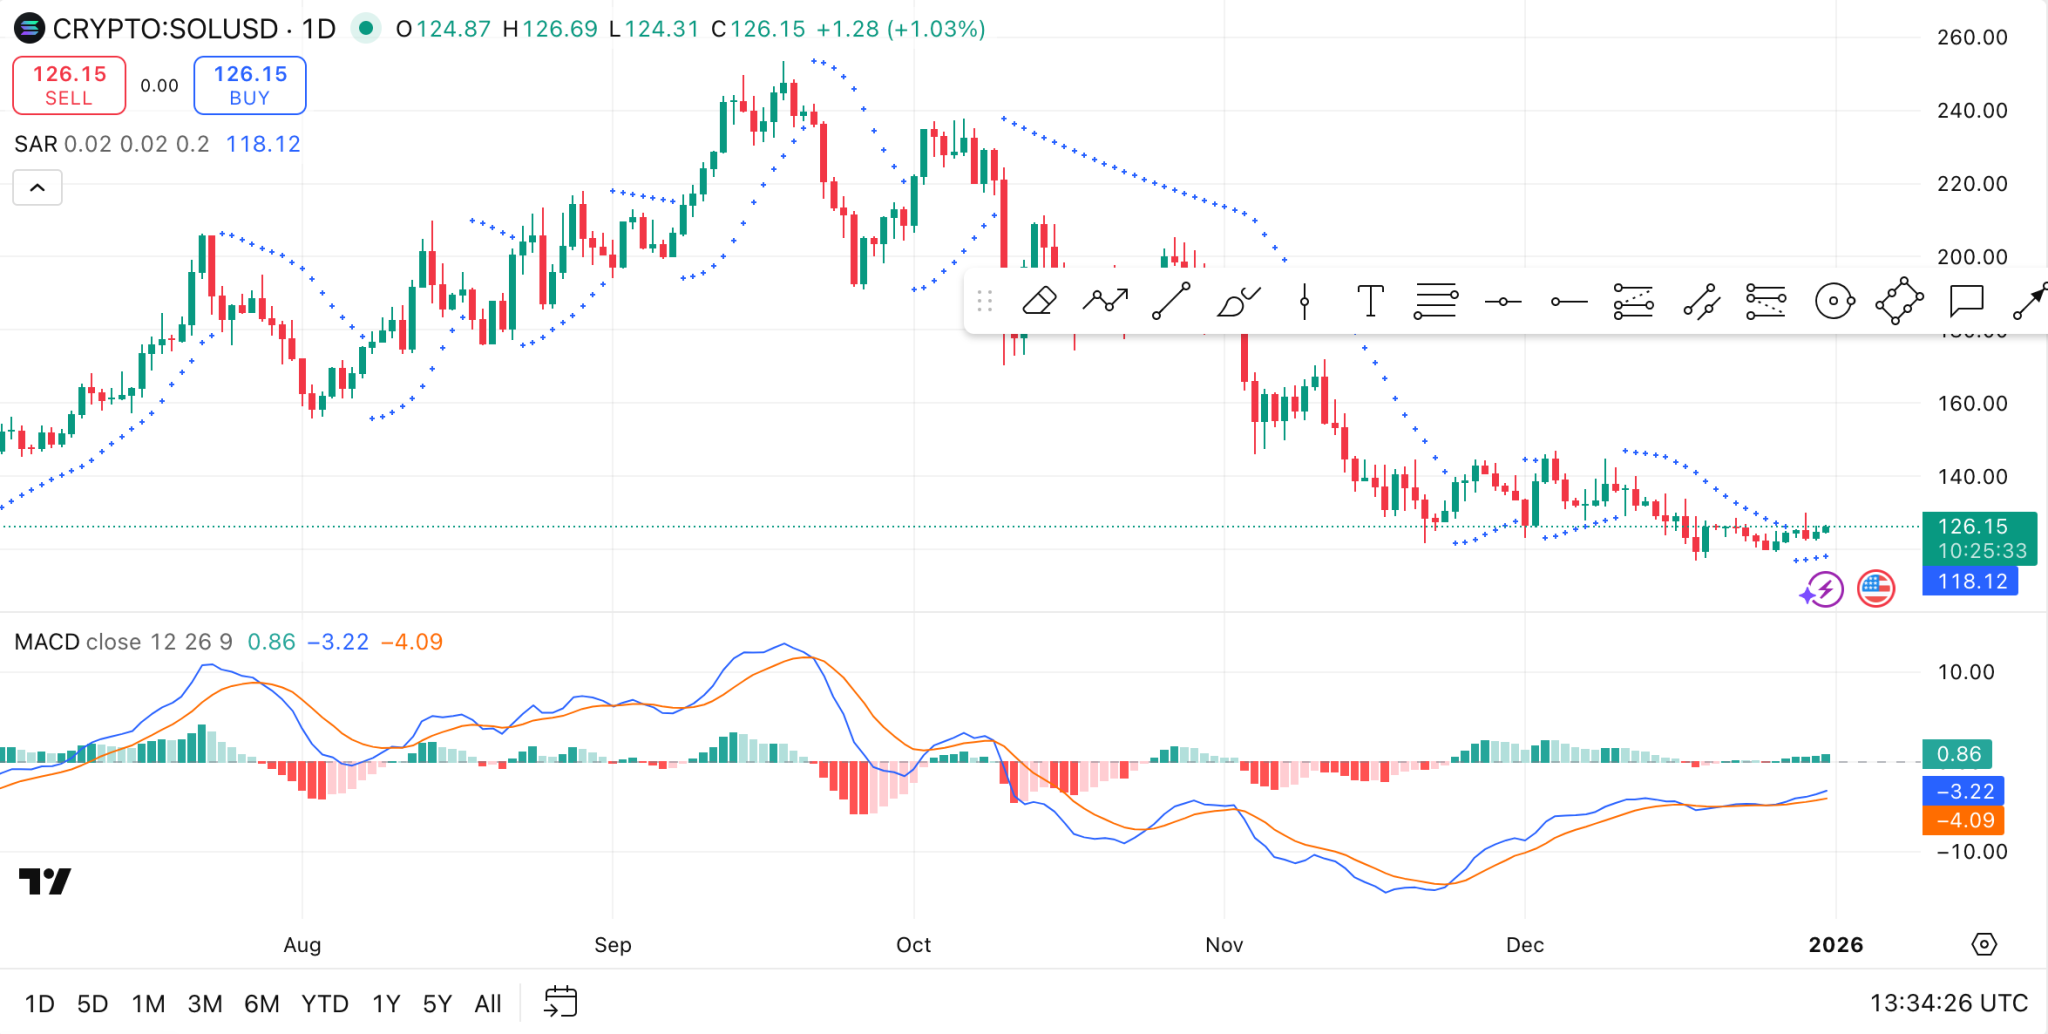Choose the Vertical Line tool
The height and width of the screenshot is (1034, 2048).
1304,301
